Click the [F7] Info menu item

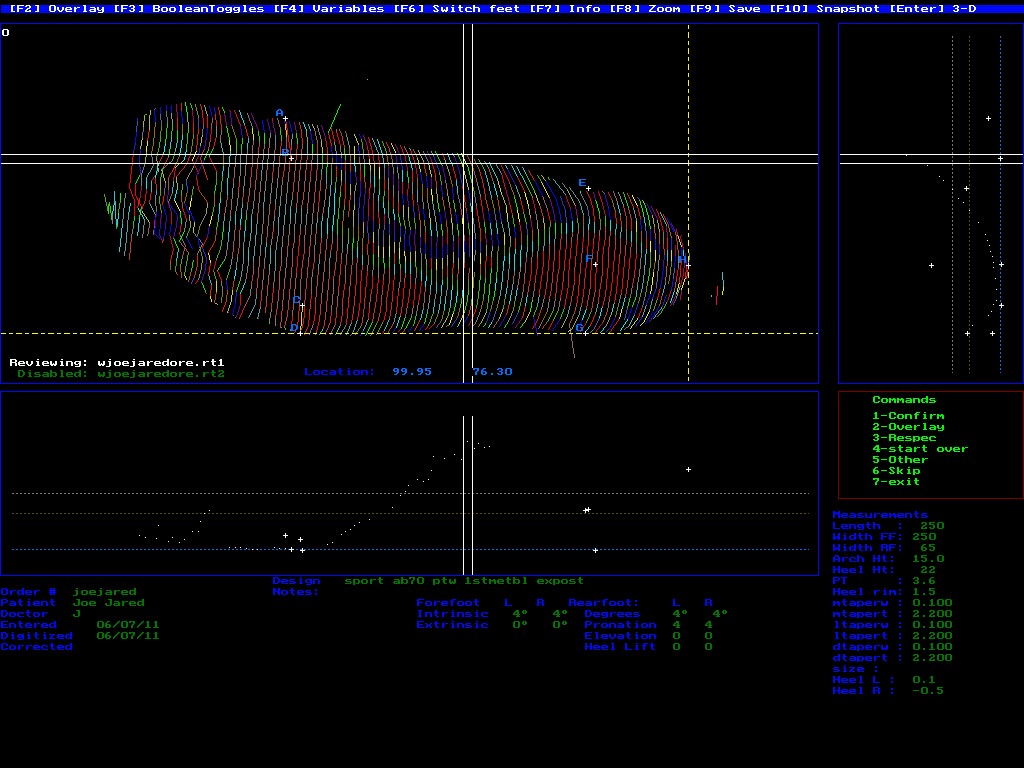(x=565, y=8)
